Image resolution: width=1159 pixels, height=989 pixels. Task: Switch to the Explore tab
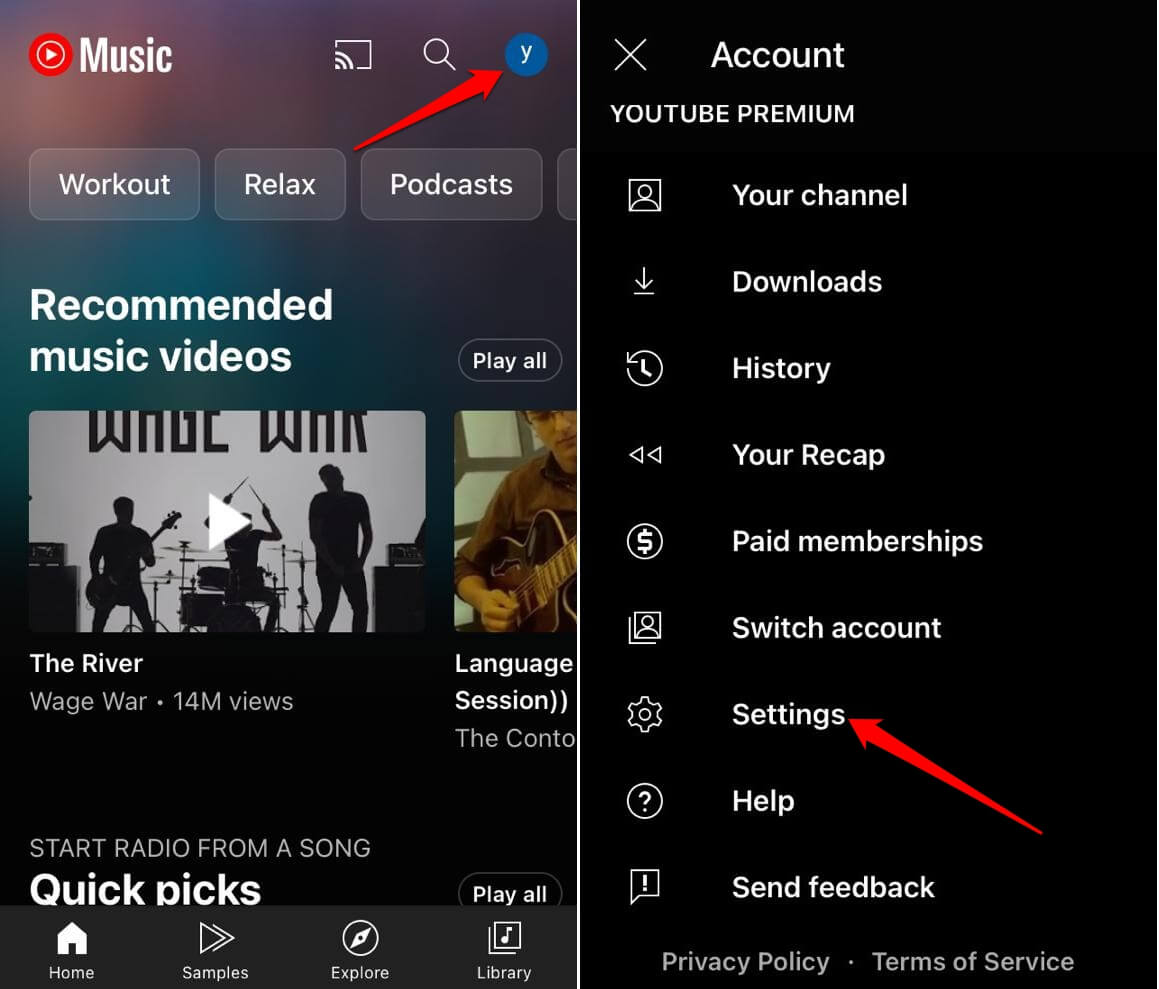click(360, 950)
